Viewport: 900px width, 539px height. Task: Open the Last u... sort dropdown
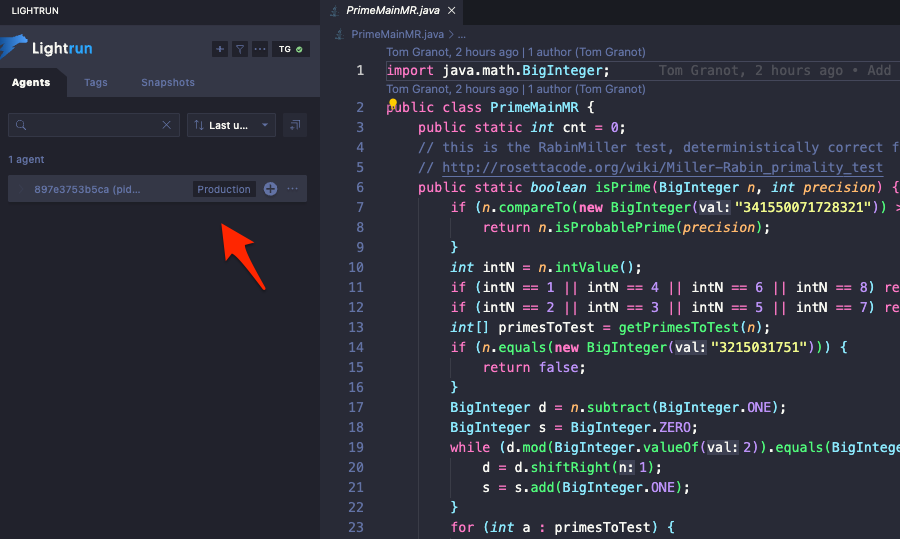(x=231, y=125)
